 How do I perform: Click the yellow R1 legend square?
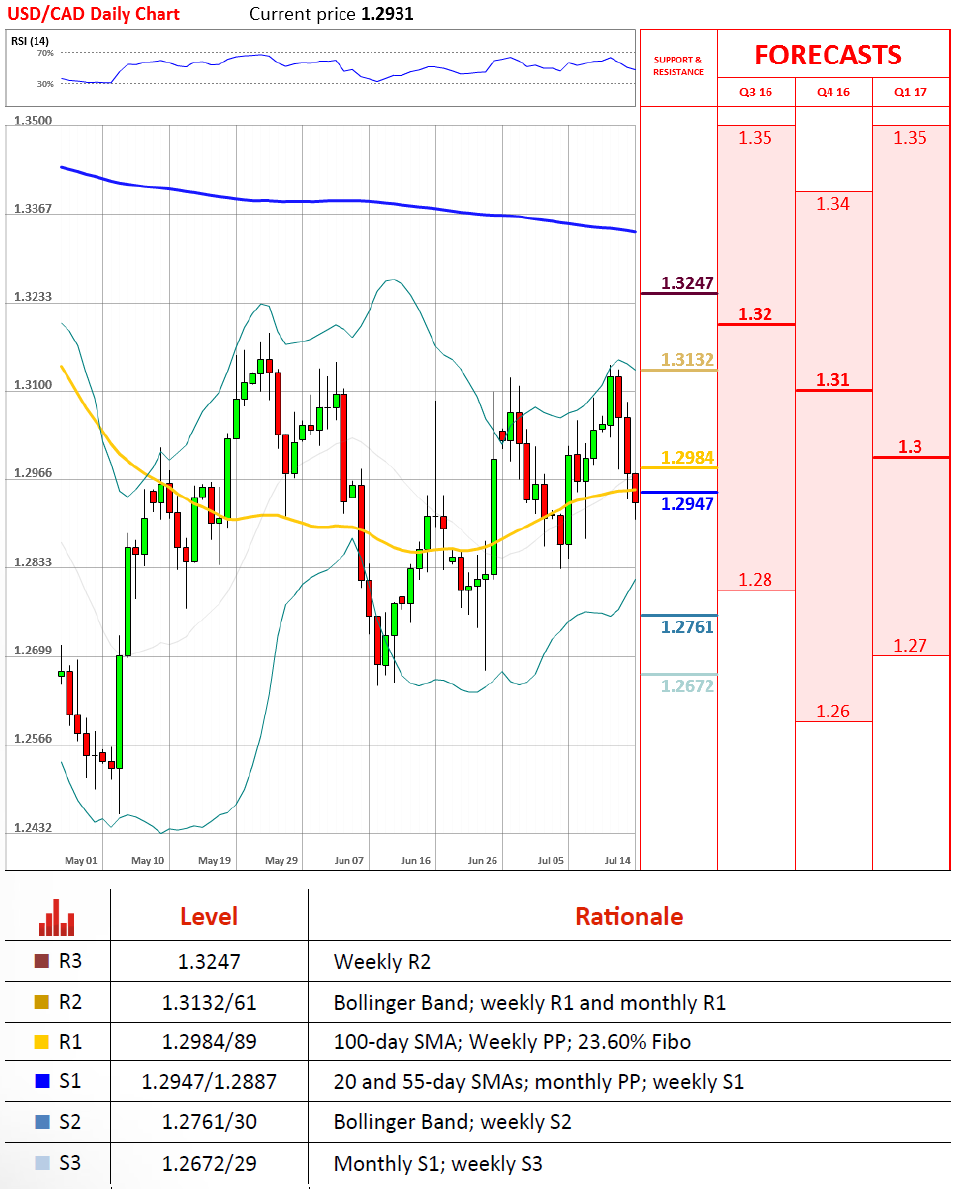pyautogui.click(x=42, y=1042)
